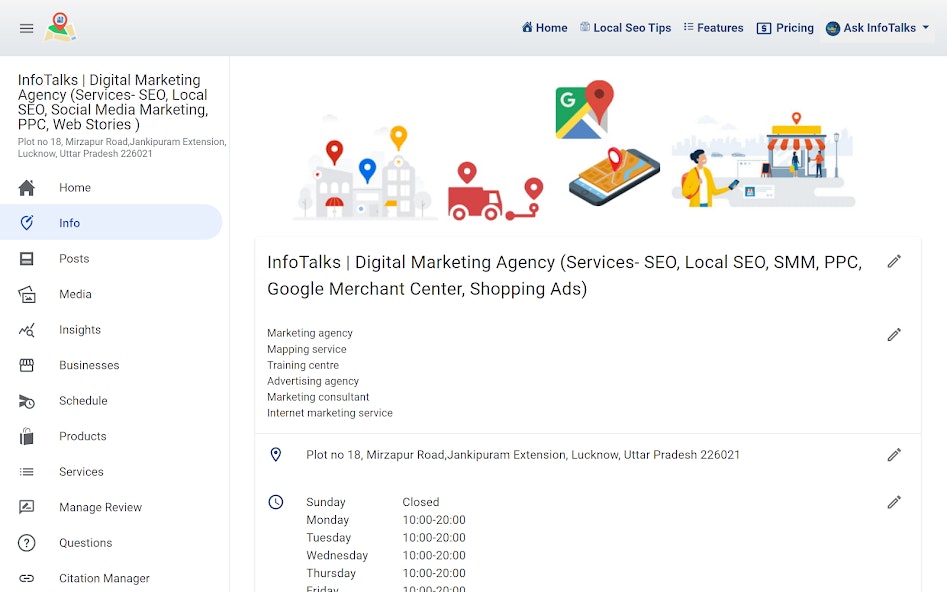Open the Pricing link
947x592 pixels.
pos(785,28)
